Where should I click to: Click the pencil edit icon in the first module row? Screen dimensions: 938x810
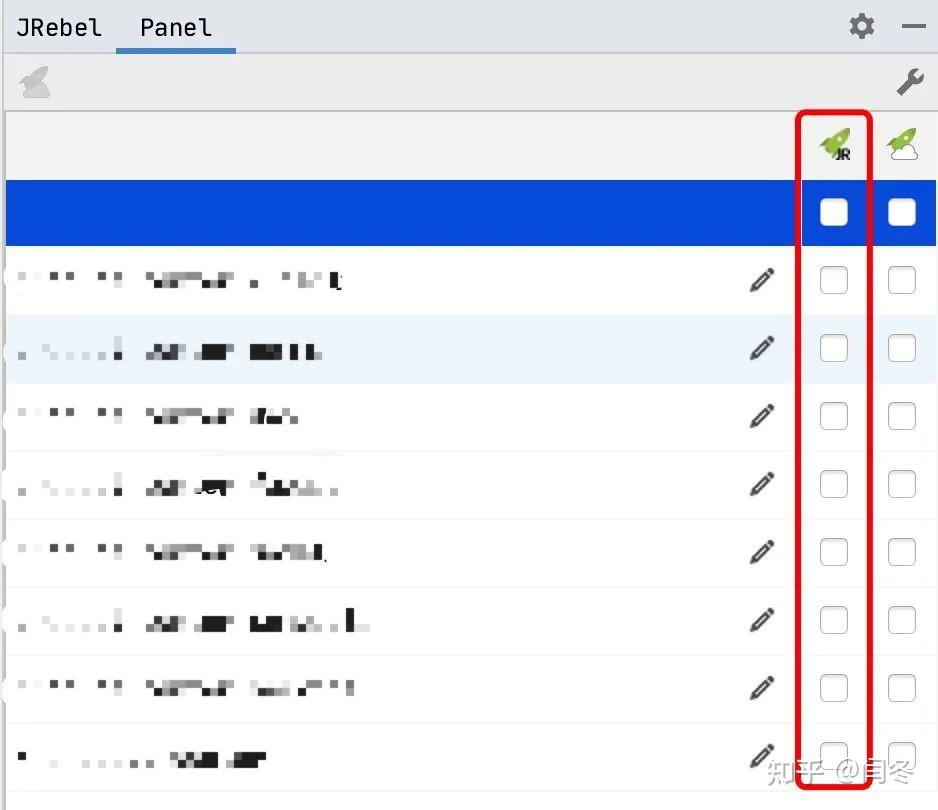point(762,280)
